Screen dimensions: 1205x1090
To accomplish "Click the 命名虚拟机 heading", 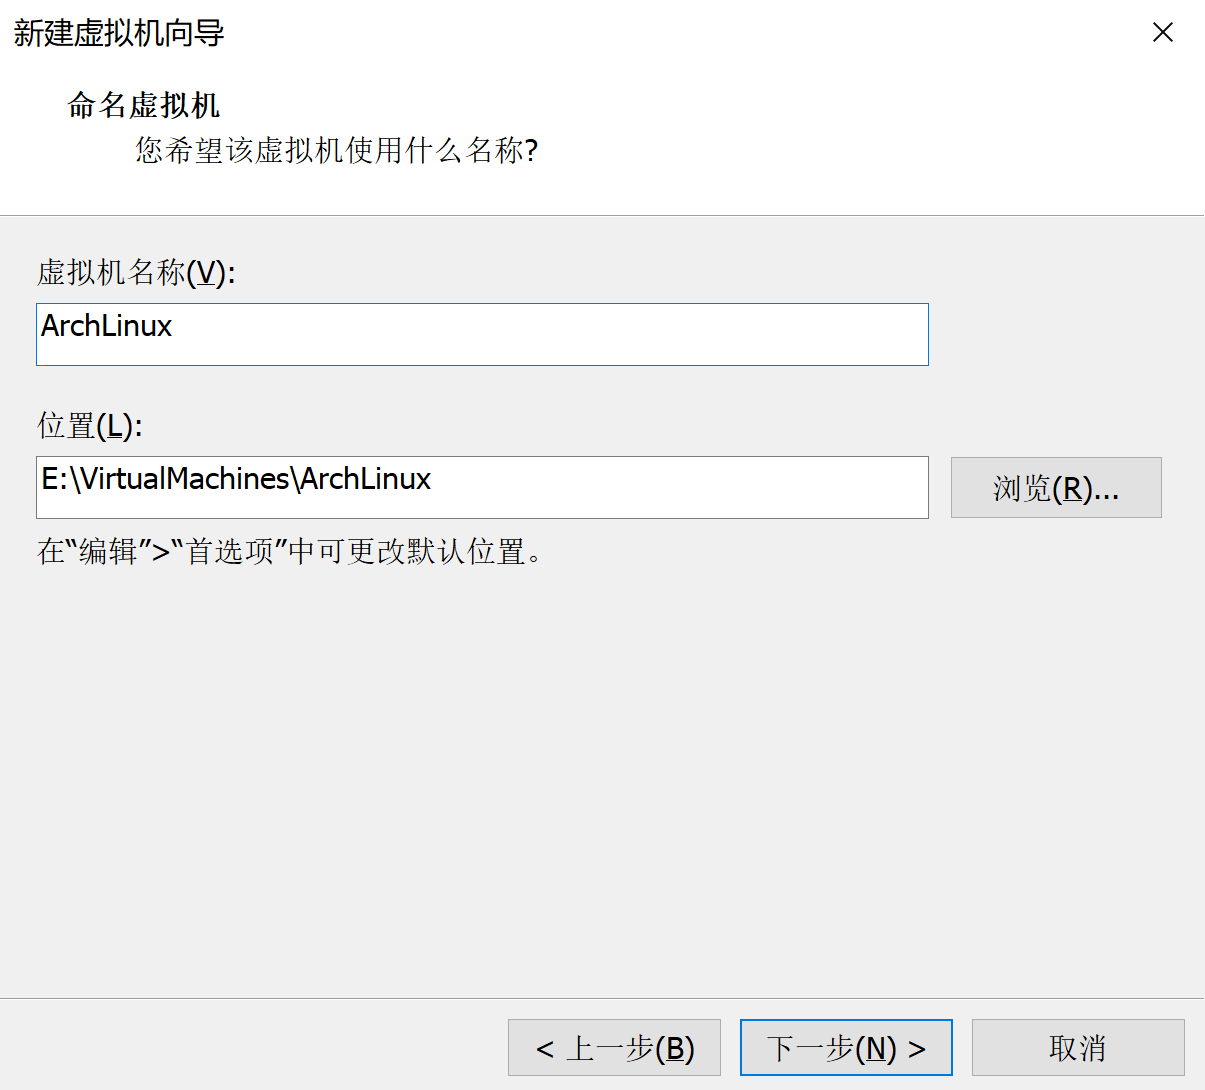I will point(143,106).
